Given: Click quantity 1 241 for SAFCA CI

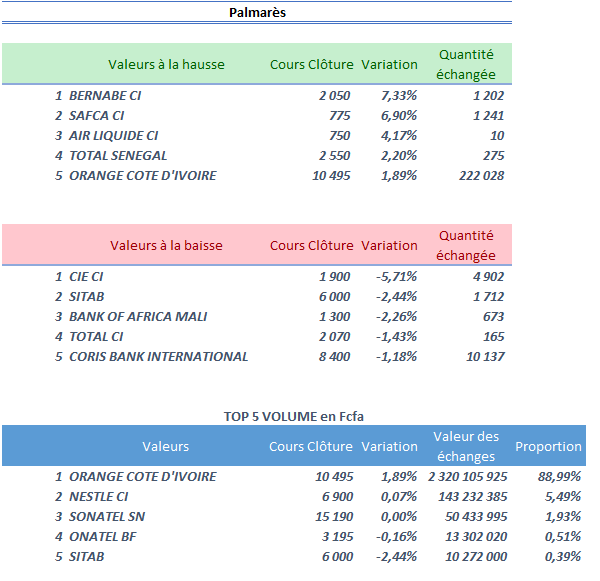Looking at the screenshot, I should tap(488, 115).
